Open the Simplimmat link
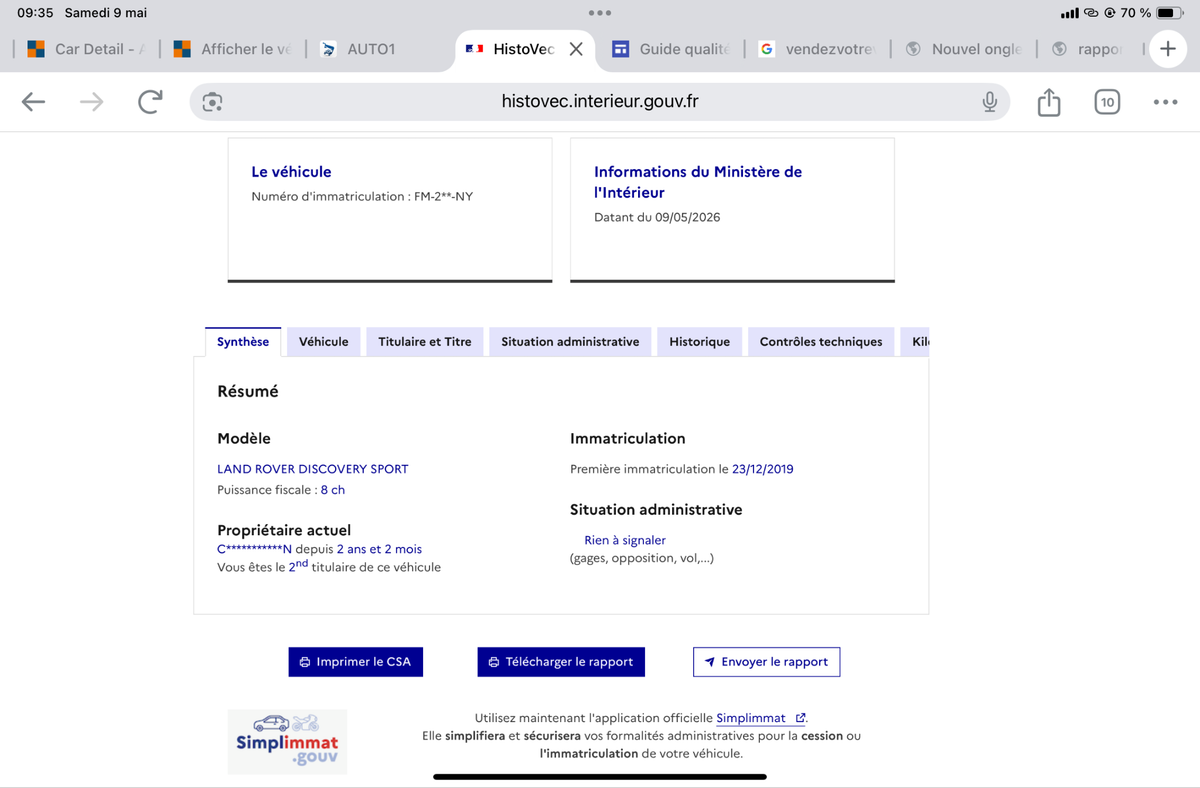Screen dimensions: 1200x788 pyautogui.click(x=761, y=718)
